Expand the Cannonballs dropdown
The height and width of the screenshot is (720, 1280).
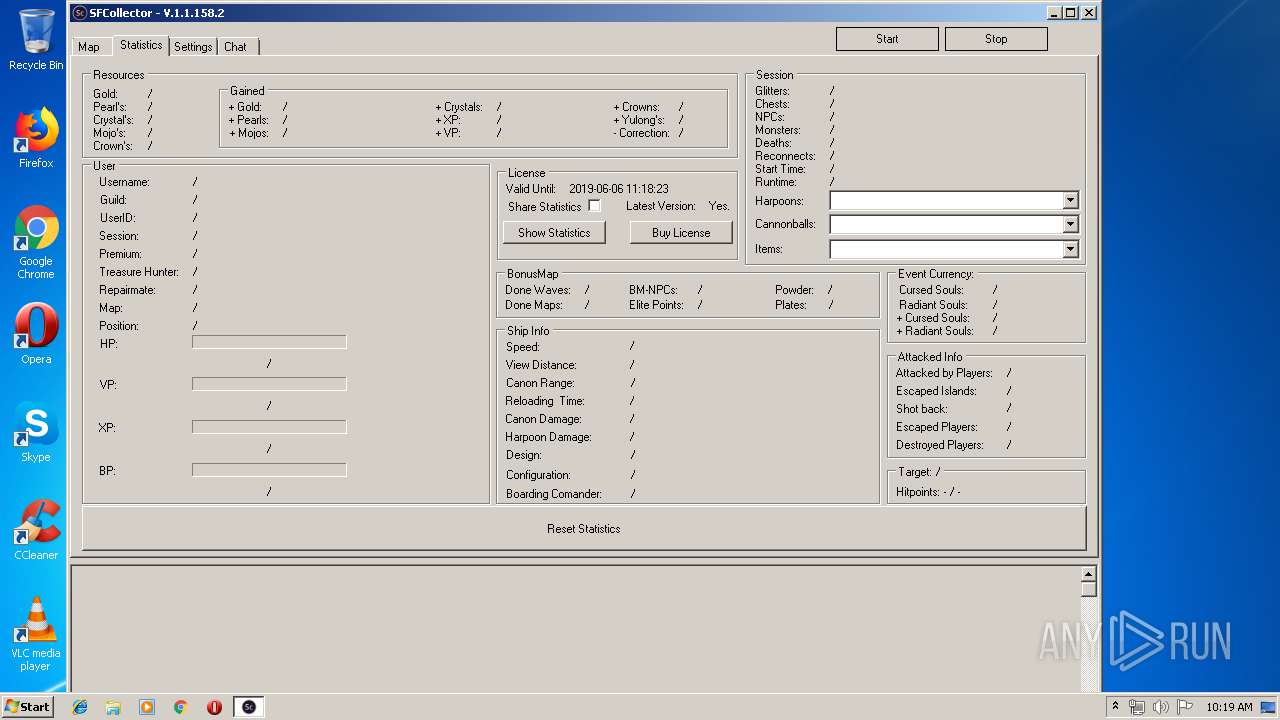pyautogui.click(x=1070, y=224)
